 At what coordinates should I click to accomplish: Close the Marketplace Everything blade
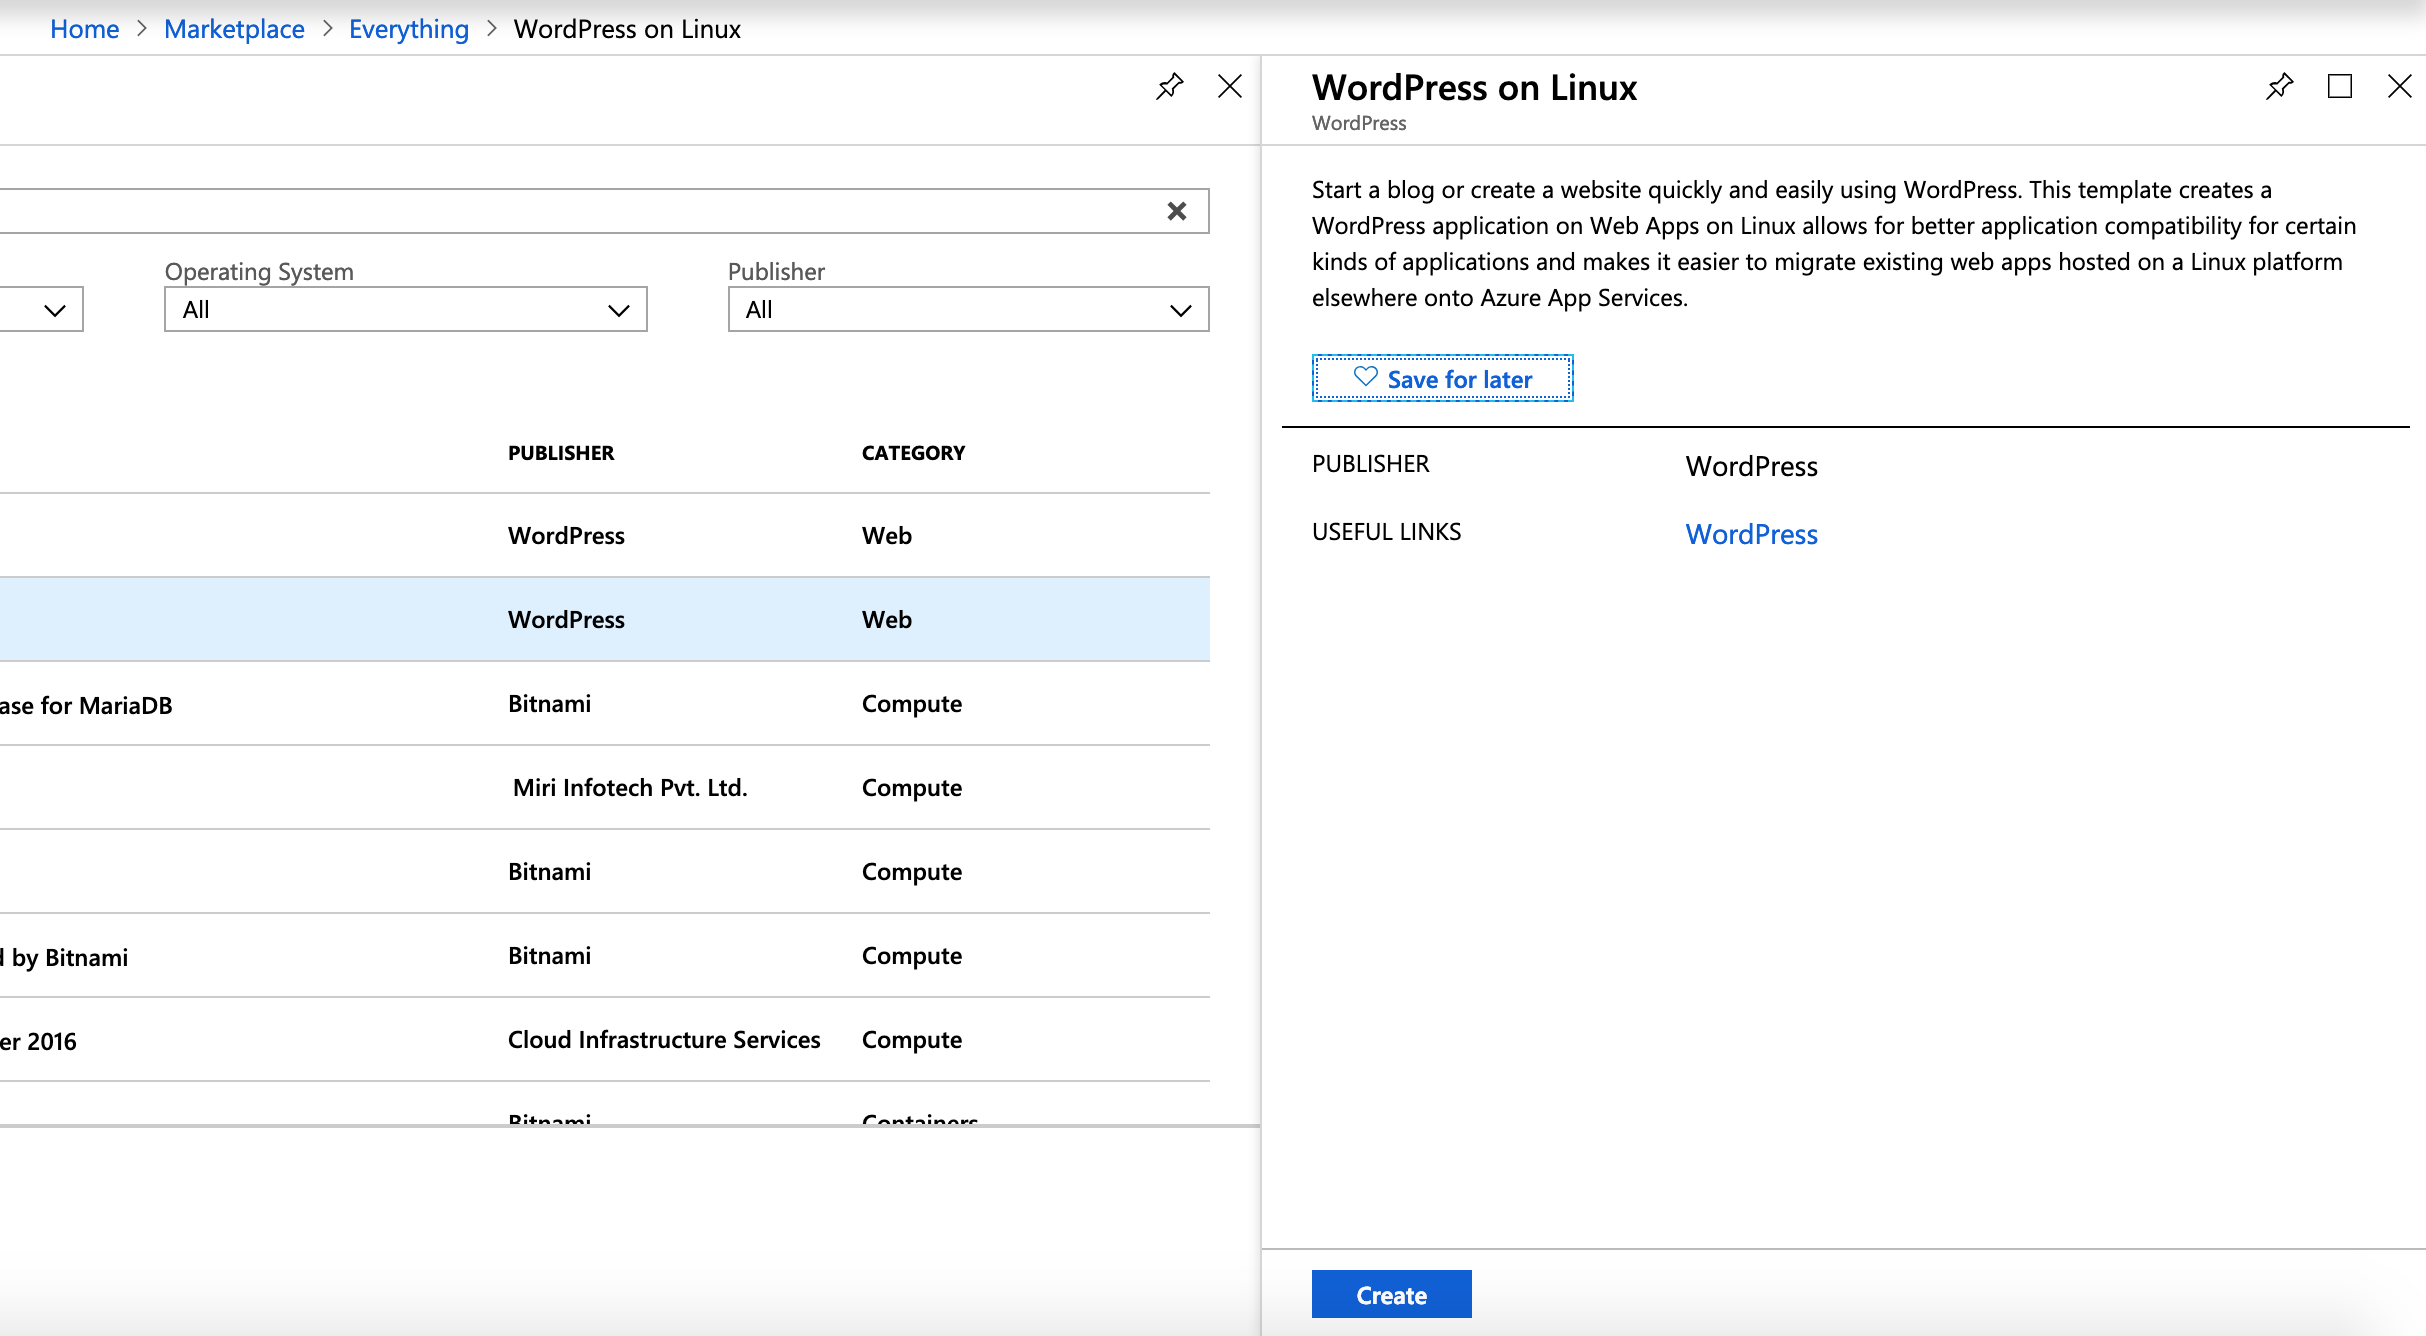coord(1230,87)
